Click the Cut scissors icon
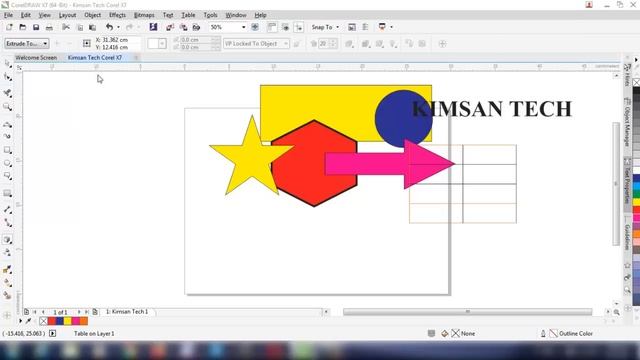This screenshot has height=360, width=640. pos(66,27)
